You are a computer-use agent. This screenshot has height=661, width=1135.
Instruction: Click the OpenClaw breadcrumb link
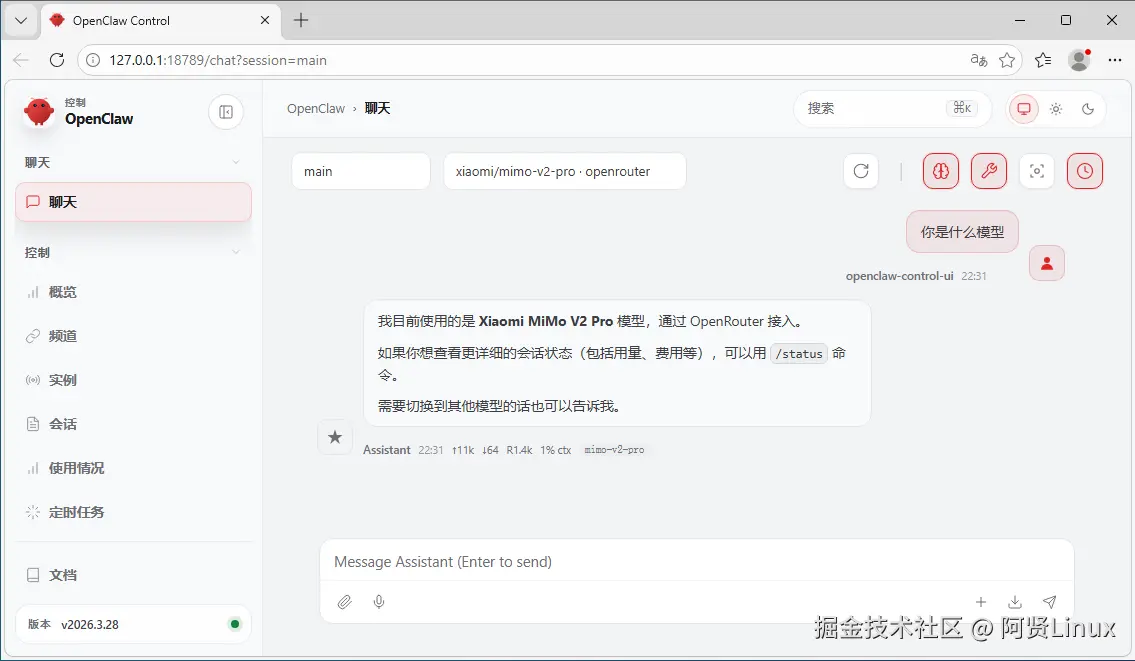[x=316, y=109]
